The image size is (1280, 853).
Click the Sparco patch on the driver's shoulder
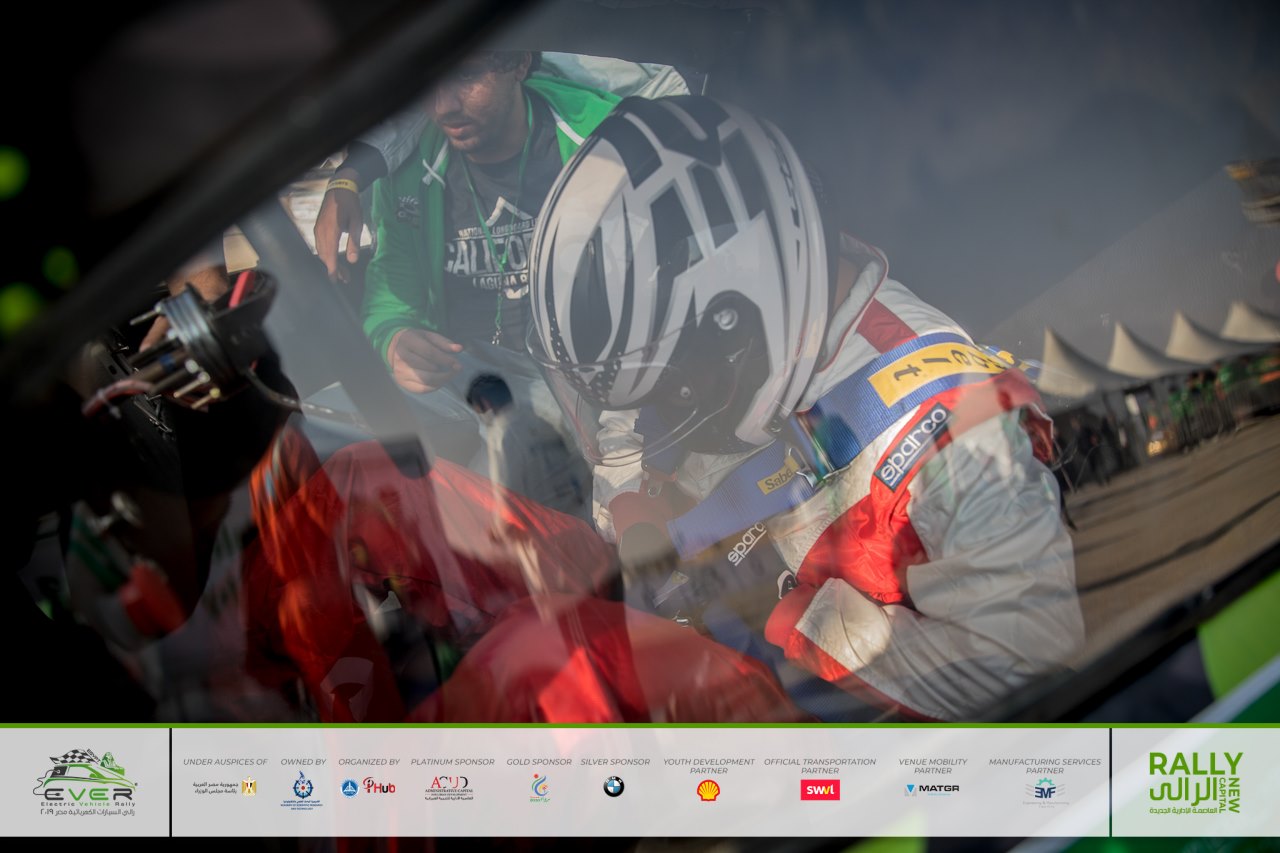[912, 446]
